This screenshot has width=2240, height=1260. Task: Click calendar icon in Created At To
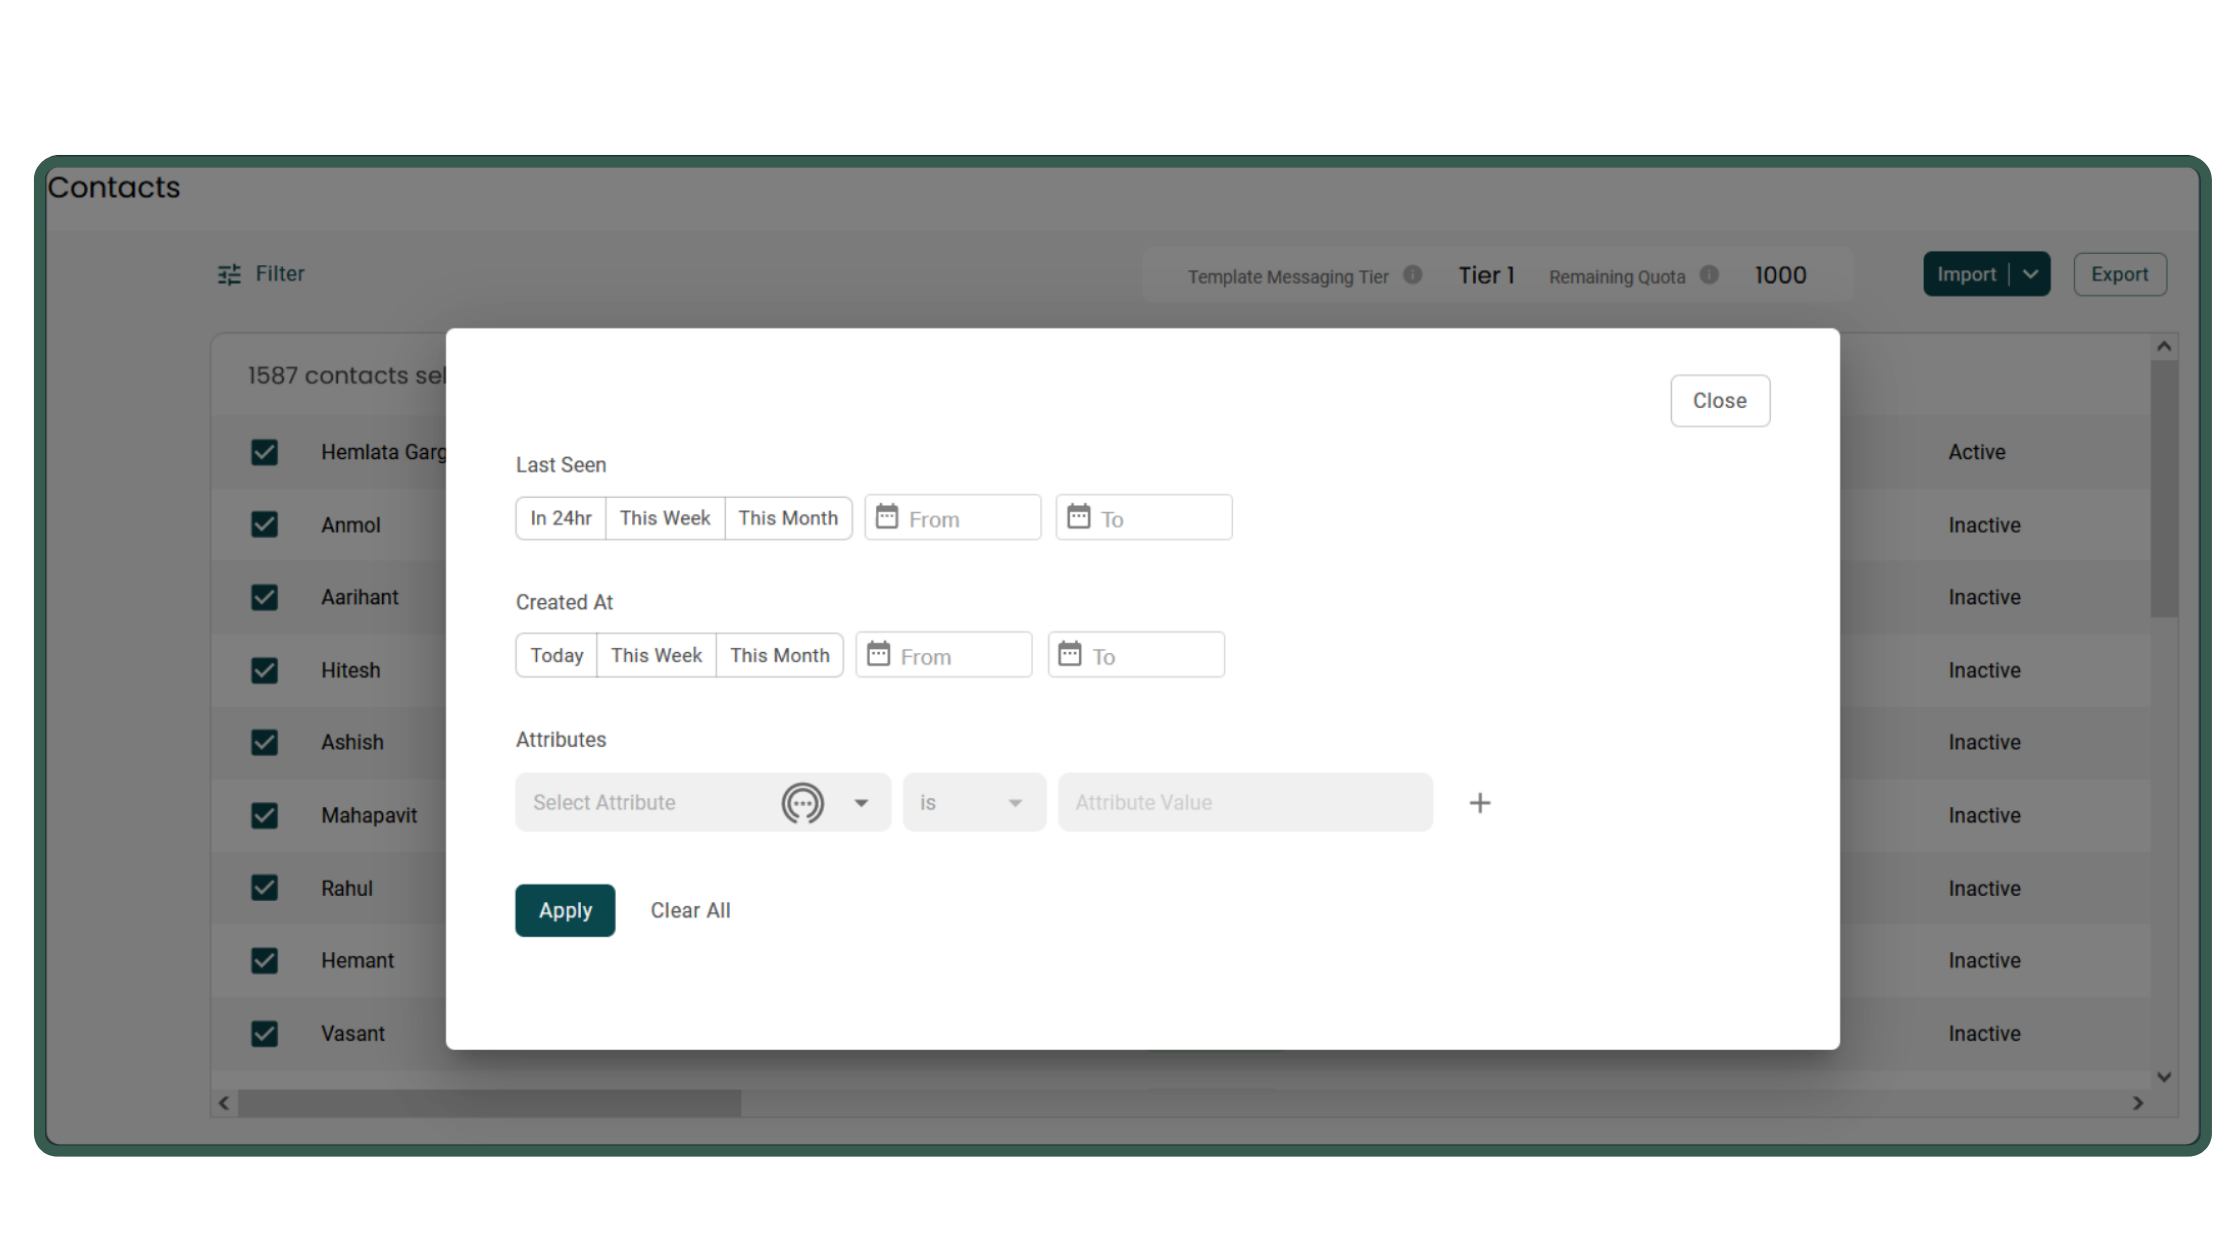pyautogui.click(x=1069, y=654)
